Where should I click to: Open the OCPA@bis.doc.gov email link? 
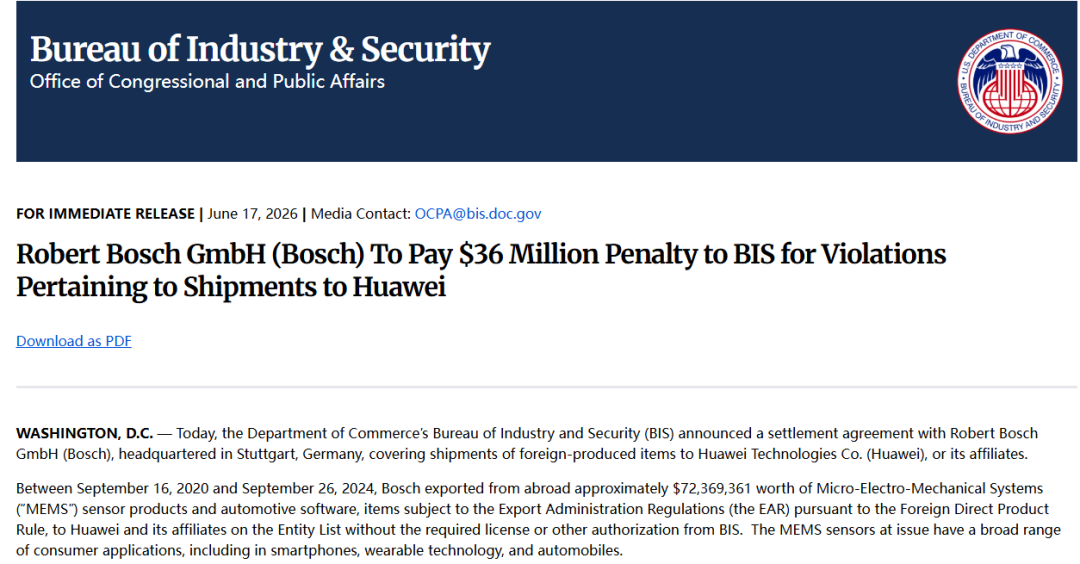point(477,213)
